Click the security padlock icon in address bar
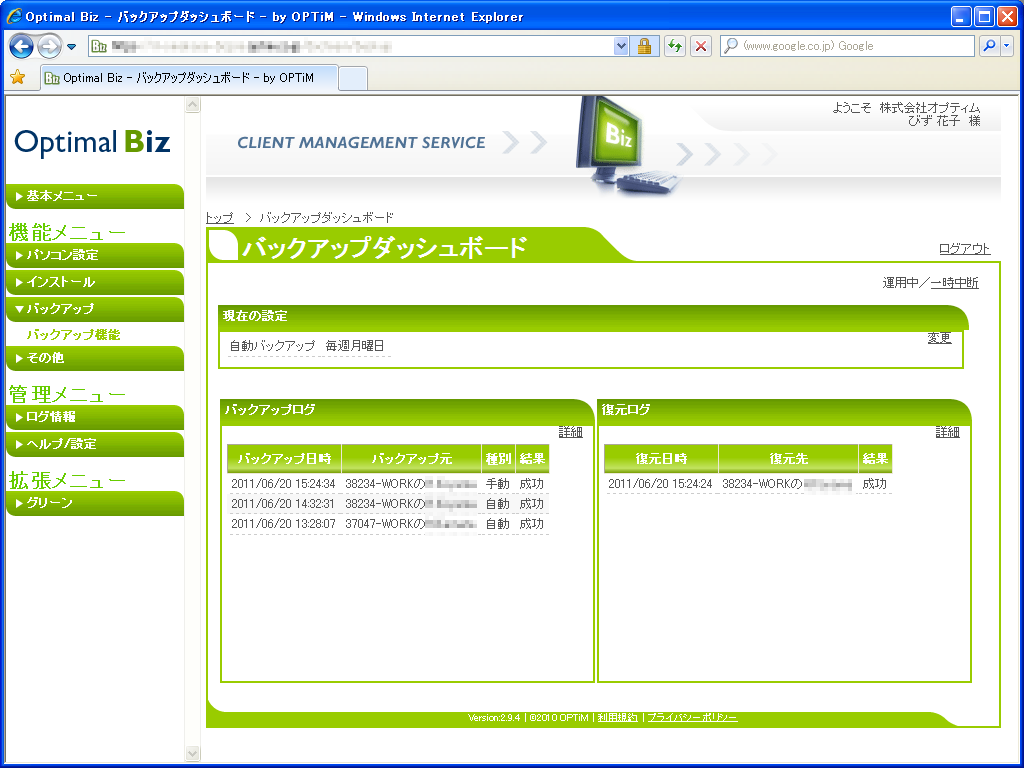The image size is (1024, 768). 645,46
